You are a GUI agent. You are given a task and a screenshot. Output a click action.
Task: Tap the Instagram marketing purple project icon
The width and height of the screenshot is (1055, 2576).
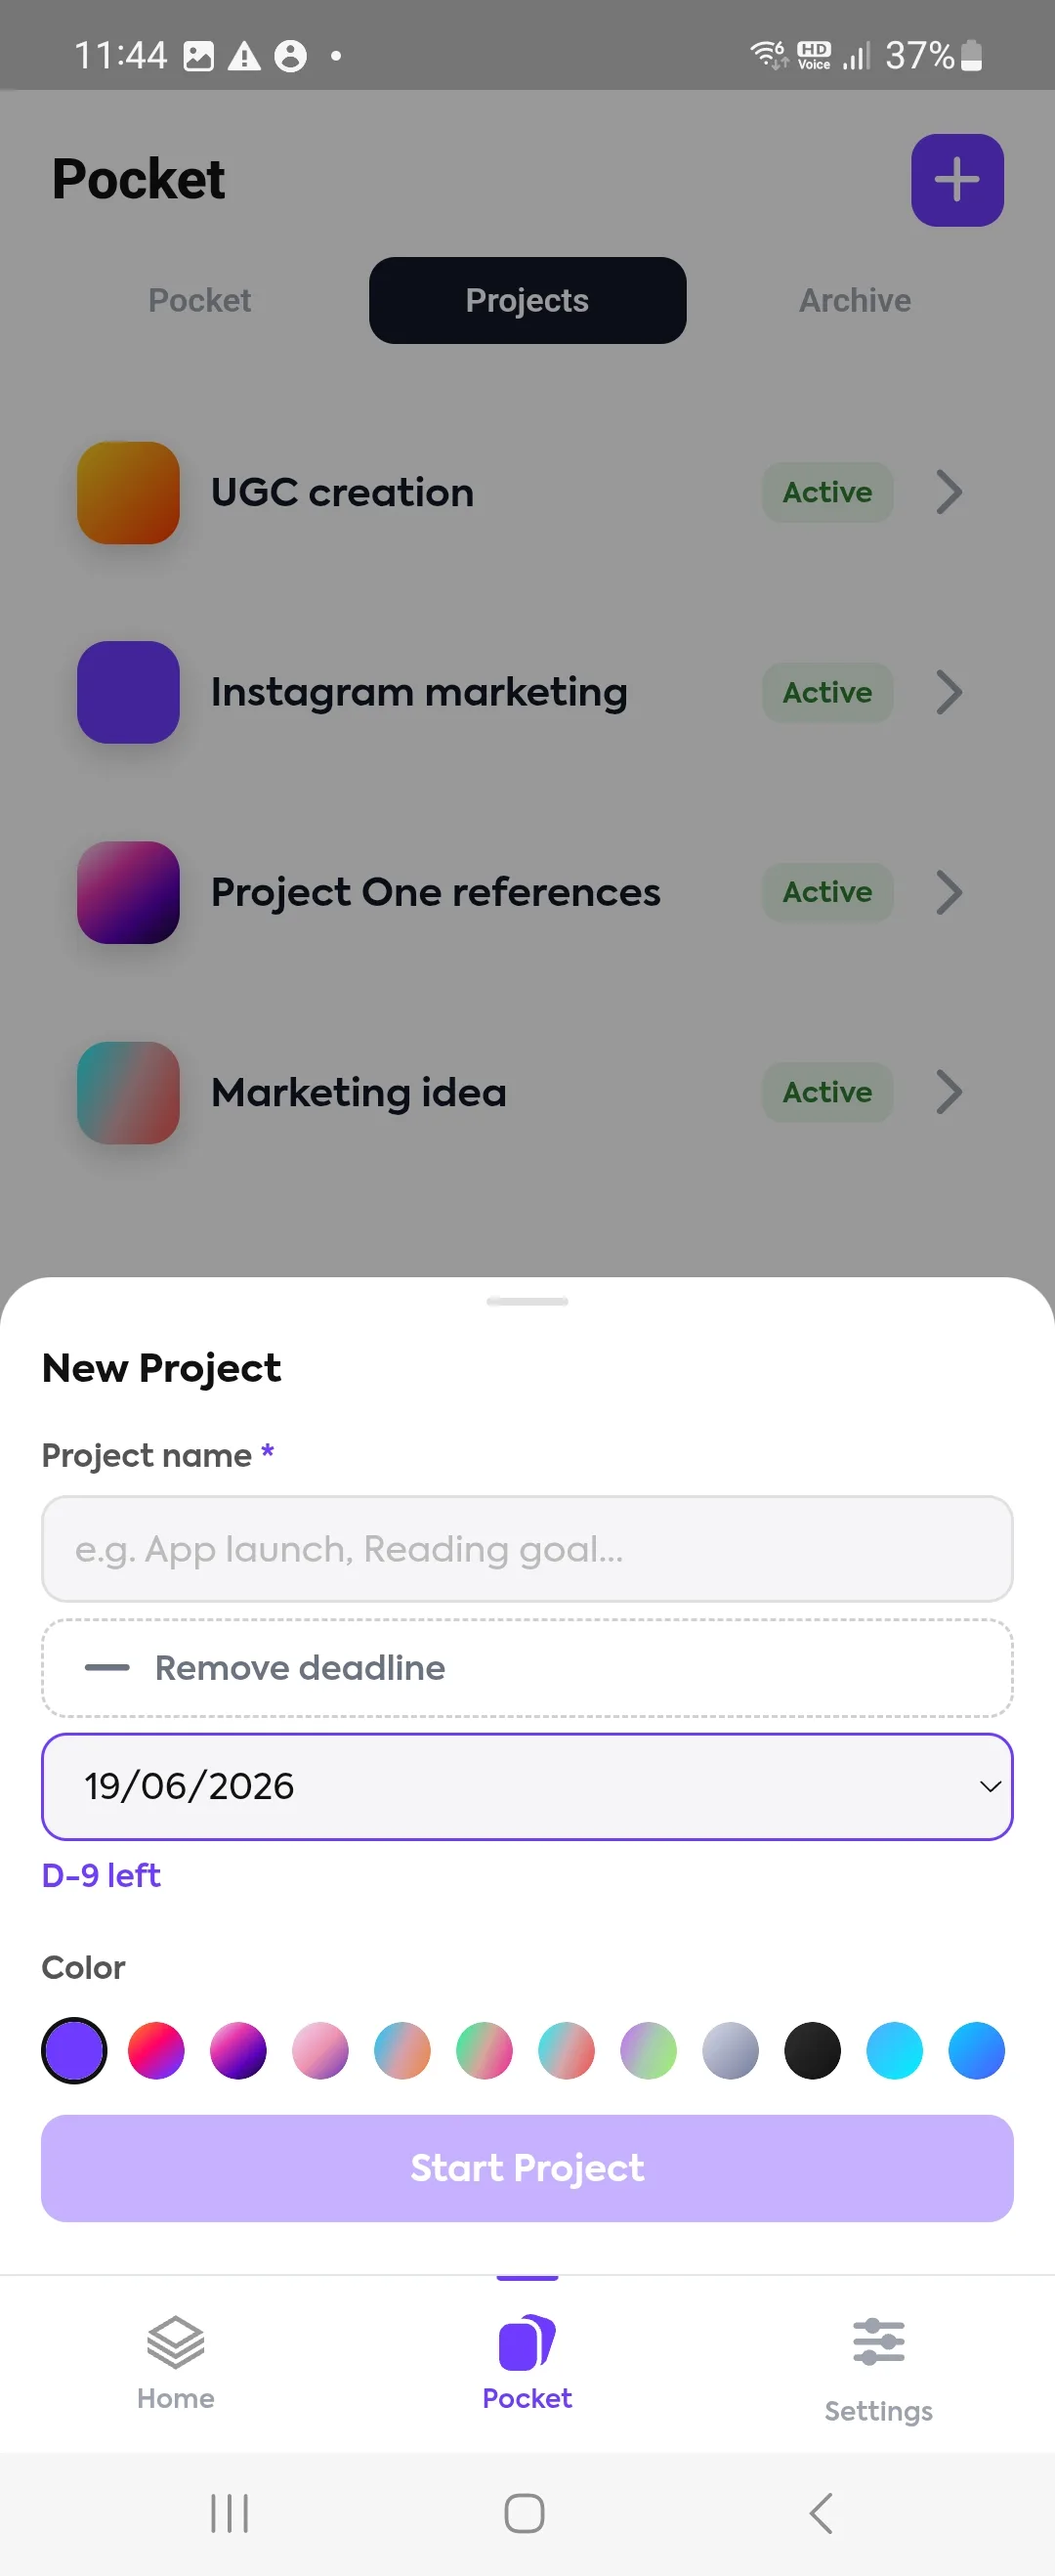click(129, 692)
